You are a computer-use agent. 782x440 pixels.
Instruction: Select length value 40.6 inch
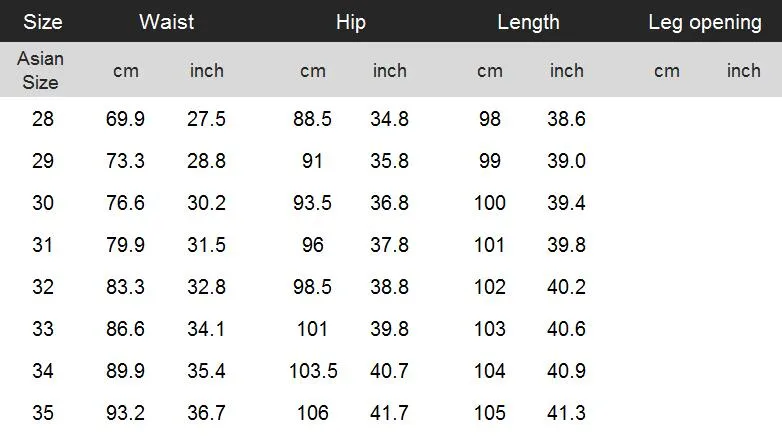tap(566, 329)
